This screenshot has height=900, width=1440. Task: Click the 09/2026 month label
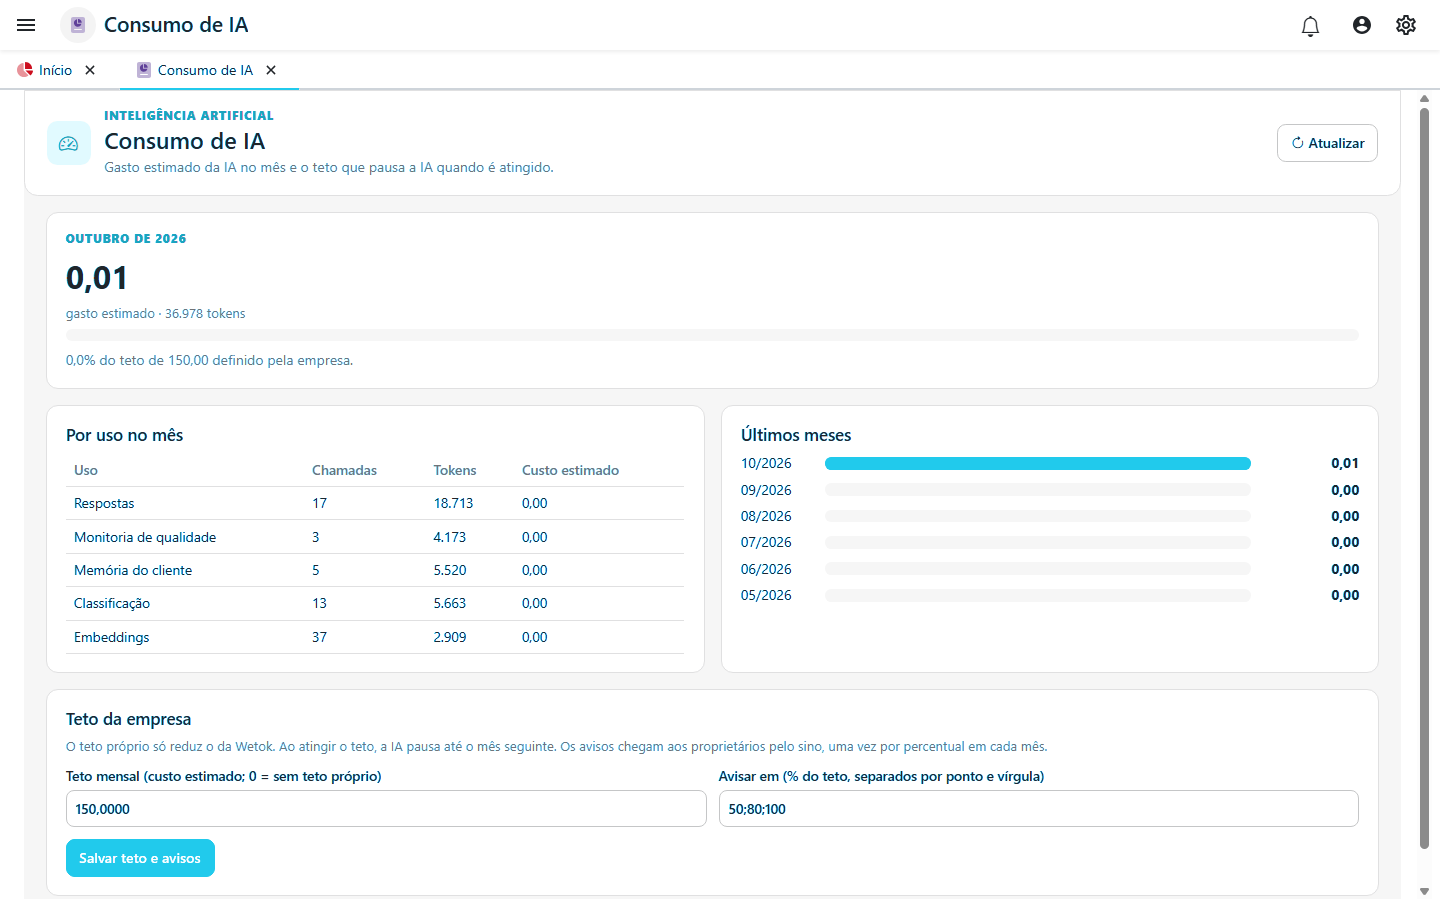pyautogui.click(x=766, y=490)
